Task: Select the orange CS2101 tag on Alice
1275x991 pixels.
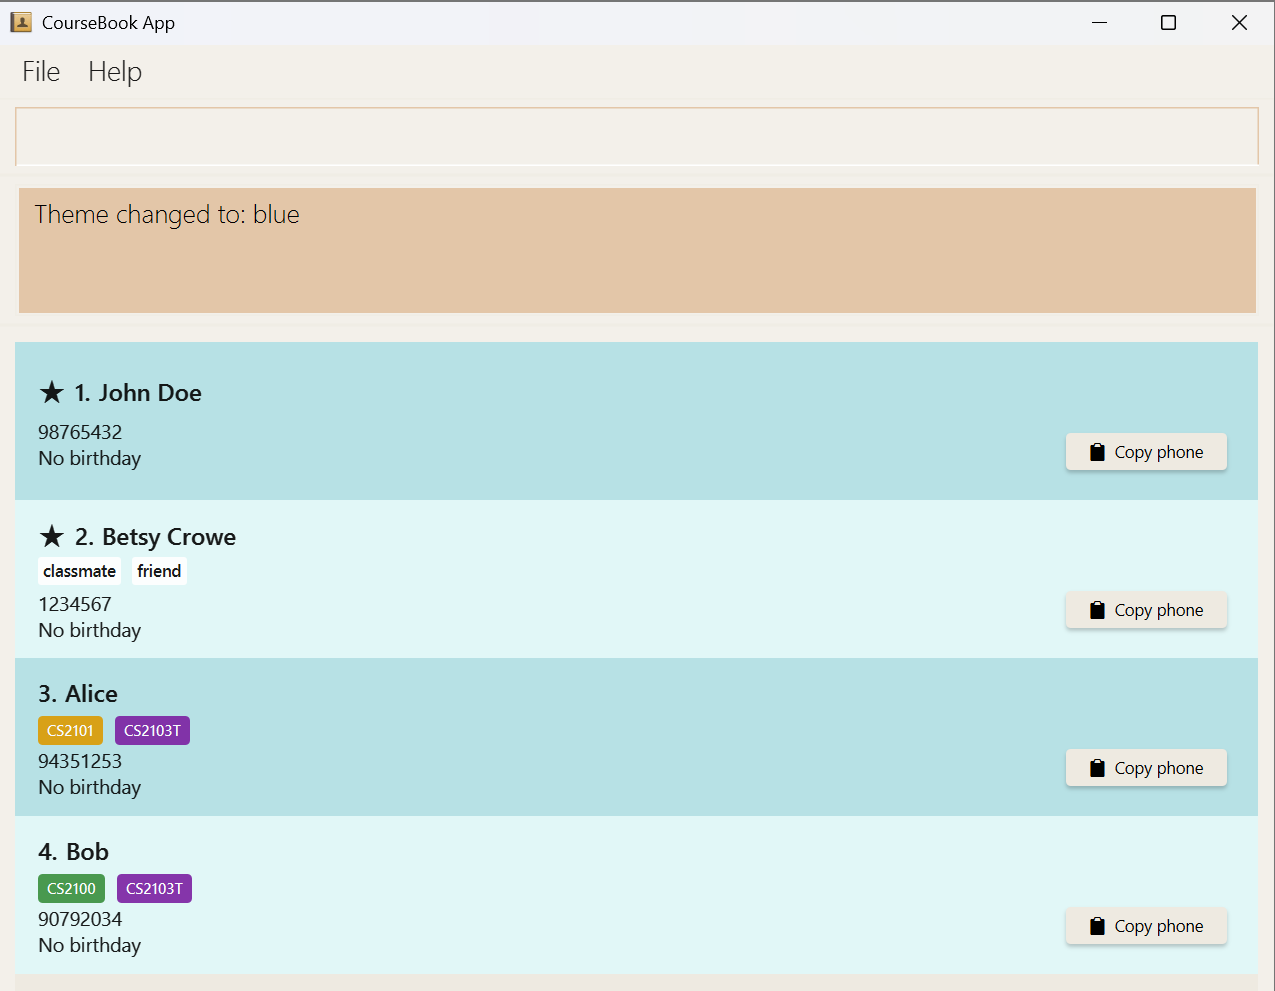Action: [70, 731]
